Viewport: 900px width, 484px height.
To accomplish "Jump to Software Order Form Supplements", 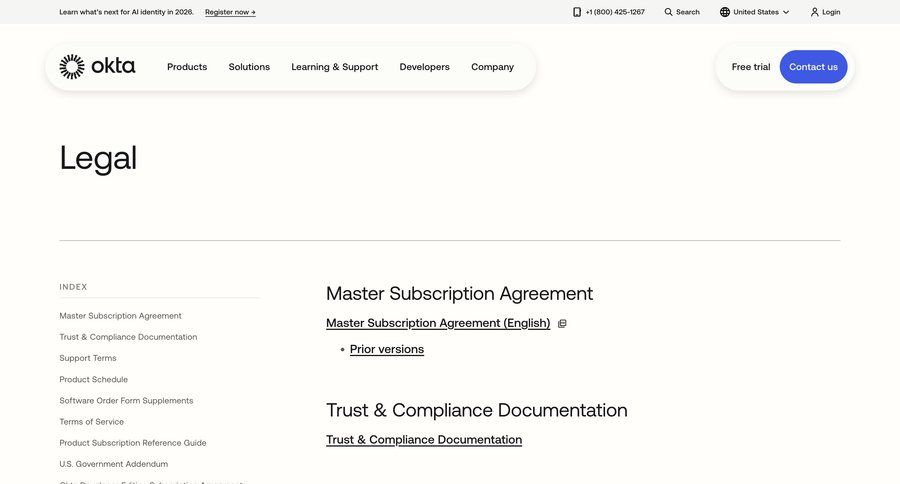I will [126, 401].
